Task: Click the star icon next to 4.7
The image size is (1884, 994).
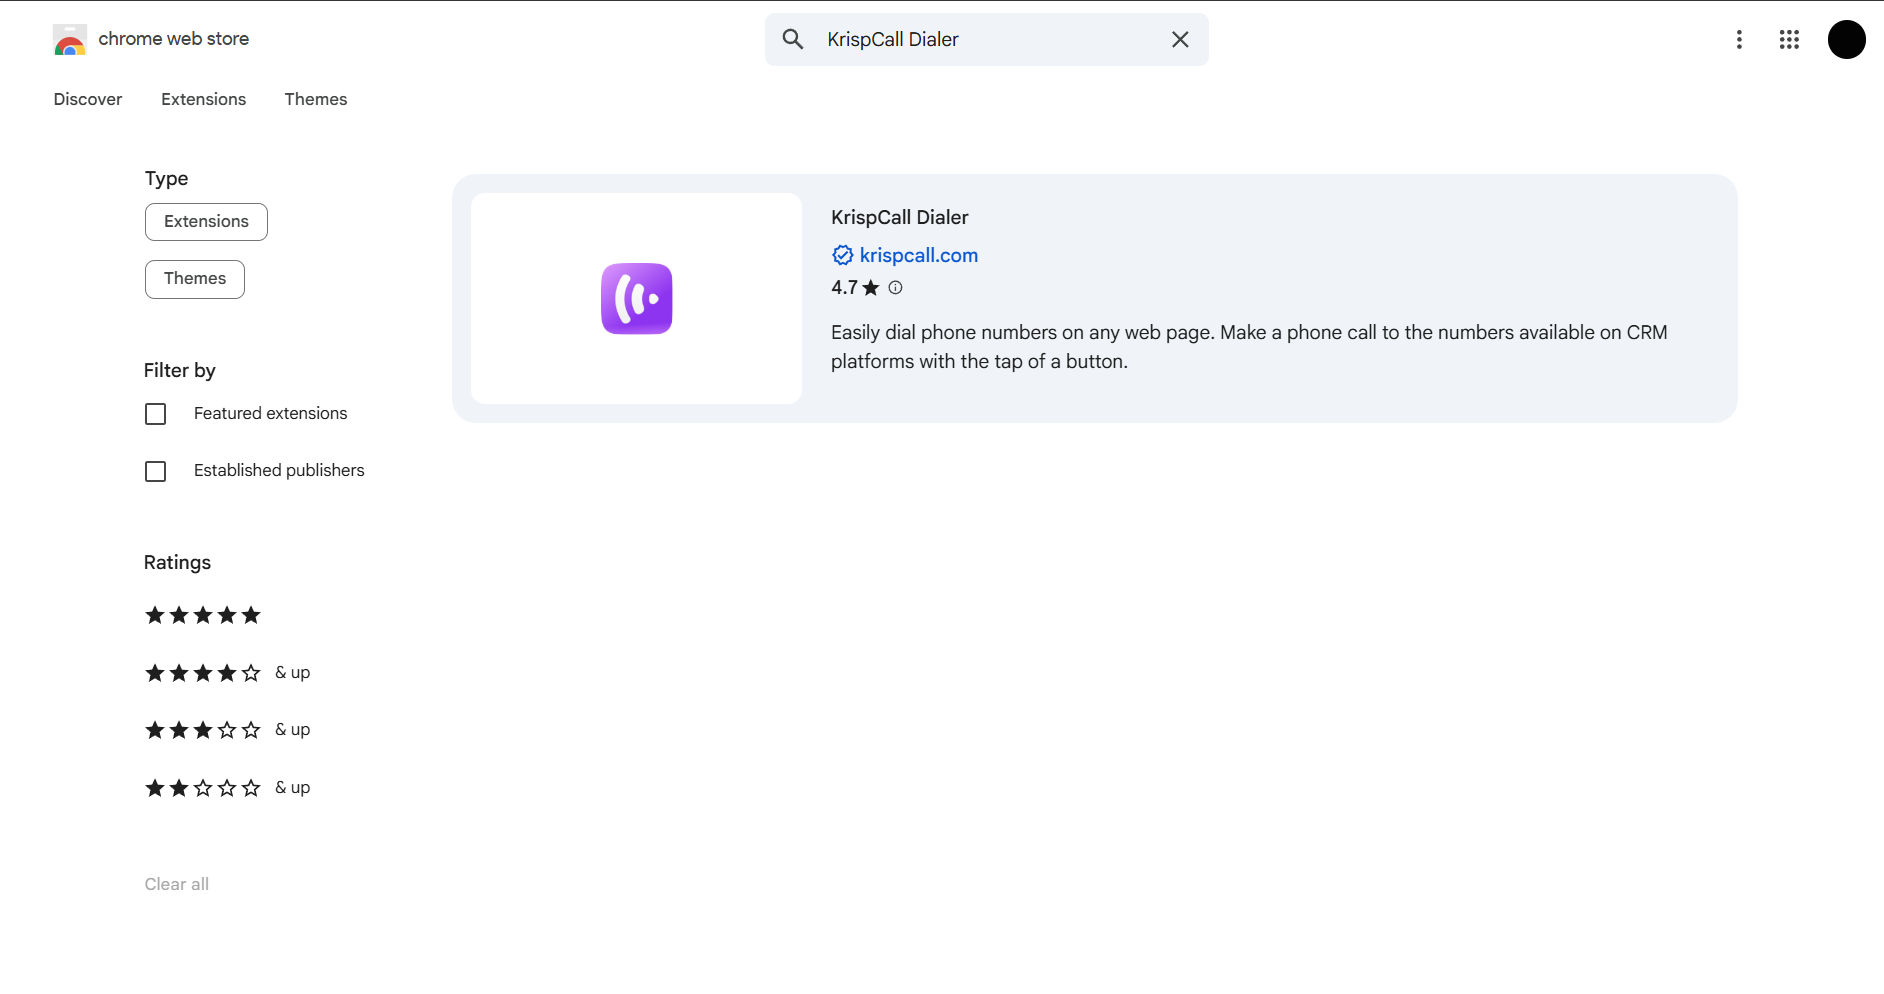Action: 871,287
